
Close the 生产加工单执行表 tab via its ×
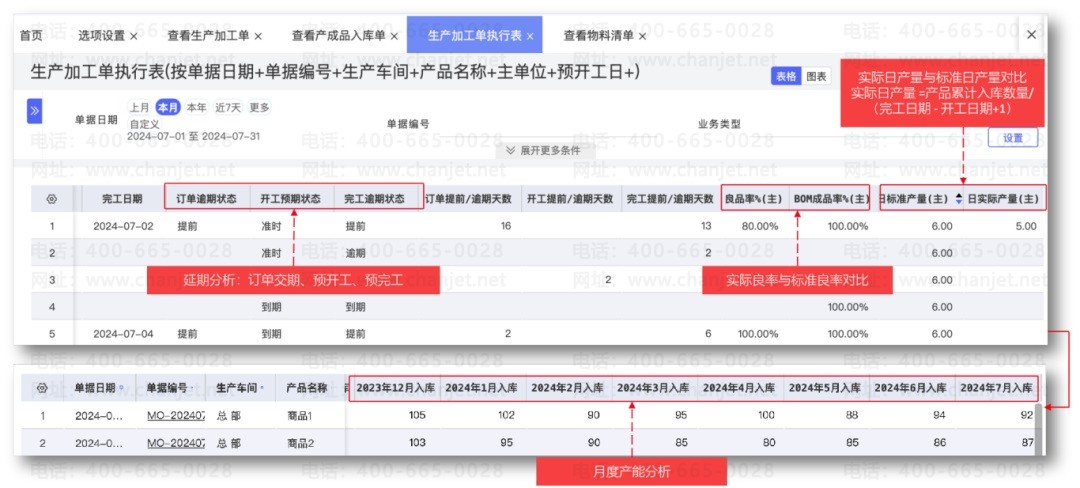click(530, 35)
